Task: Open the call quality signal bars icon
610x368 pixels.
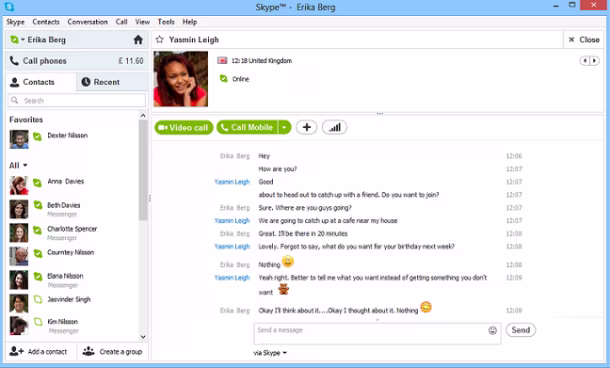Action: 335,127
